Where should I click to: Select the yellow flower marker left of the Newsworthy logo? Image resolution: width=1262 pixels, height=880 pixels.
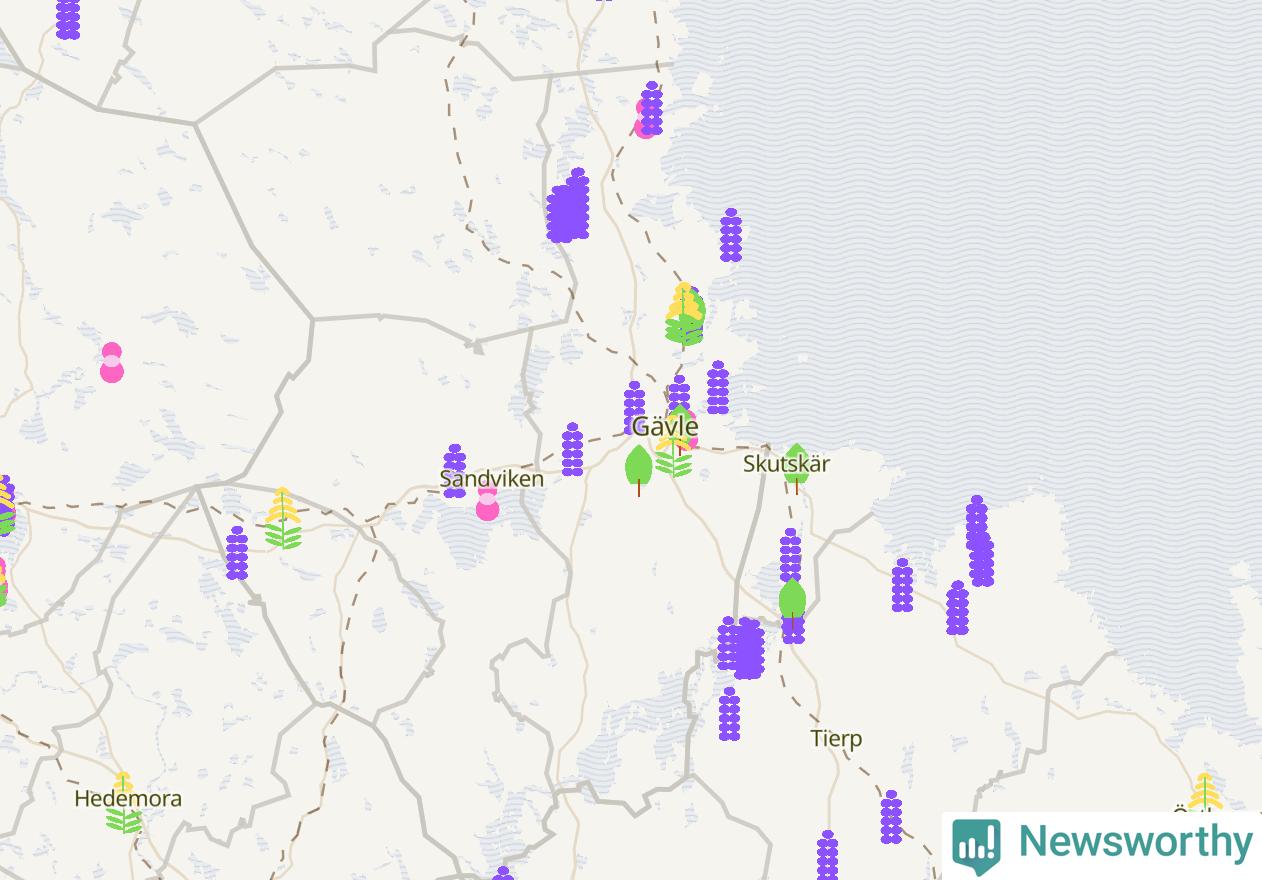pyautogui.click(x=1205, y=792)
